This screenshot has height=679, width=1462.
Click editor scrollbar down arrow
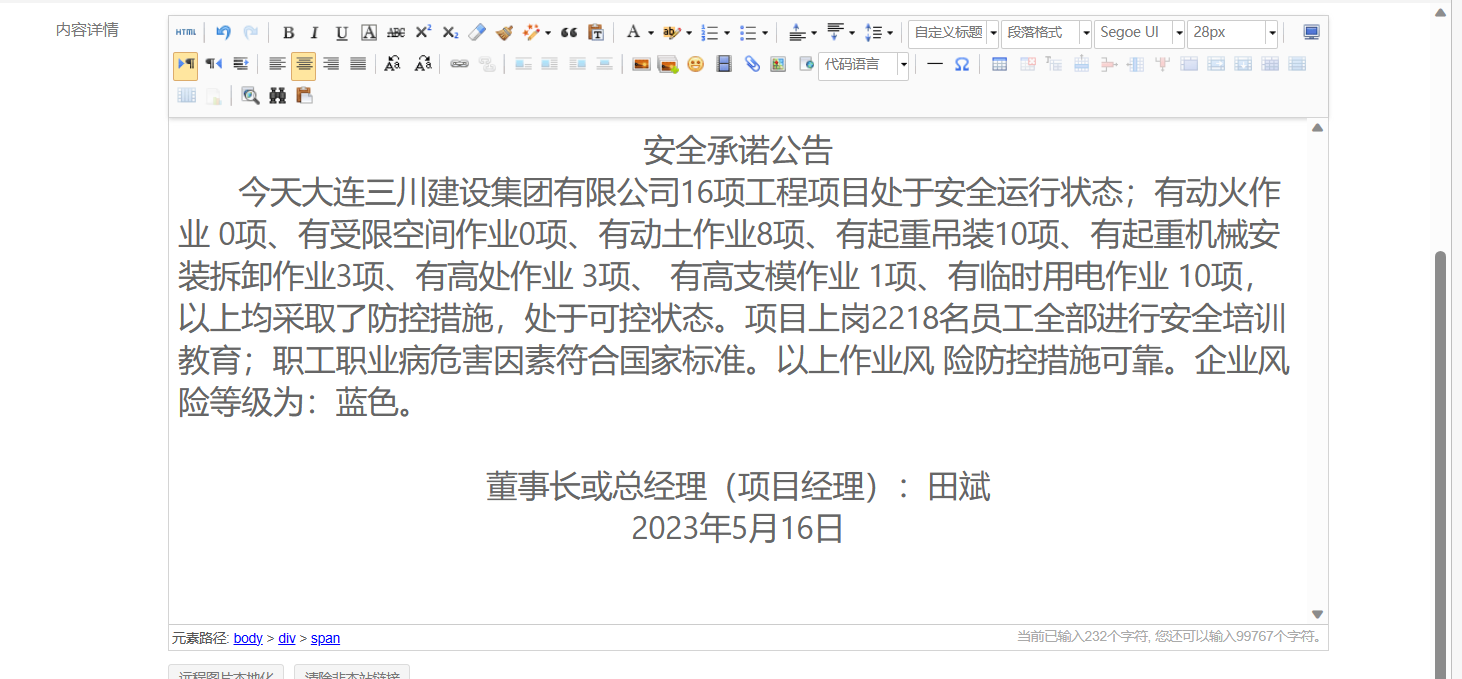tap(1317, 614)
